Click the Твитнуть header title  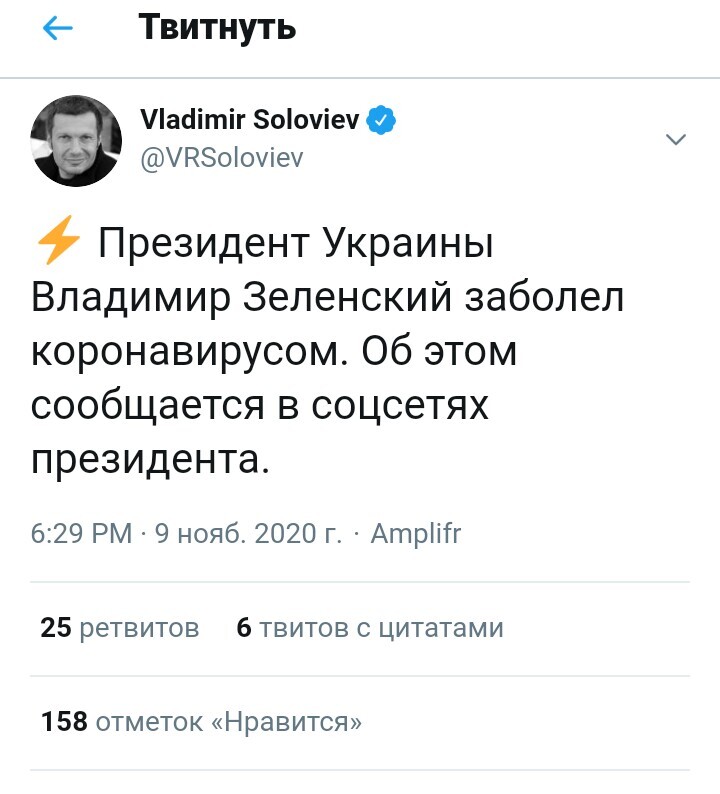tap(217, 28)
